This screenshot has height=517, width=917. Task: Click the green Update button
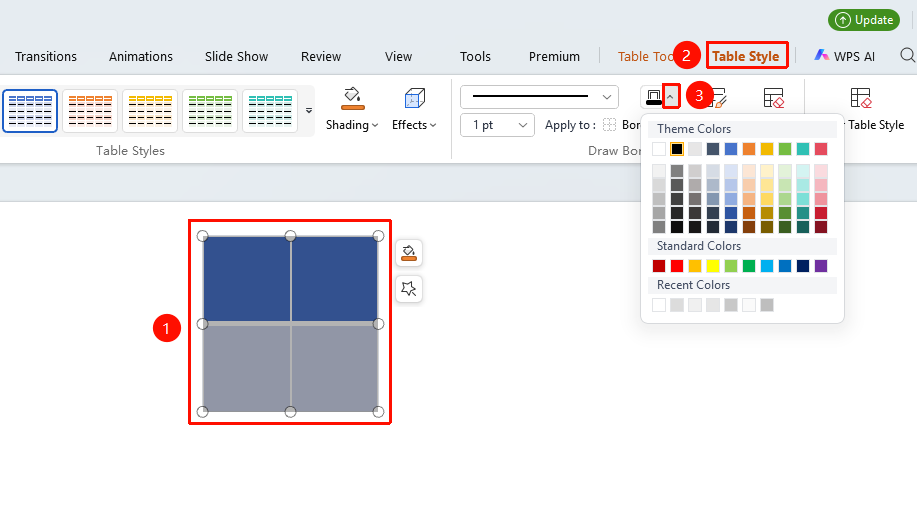tap(864, 20)
